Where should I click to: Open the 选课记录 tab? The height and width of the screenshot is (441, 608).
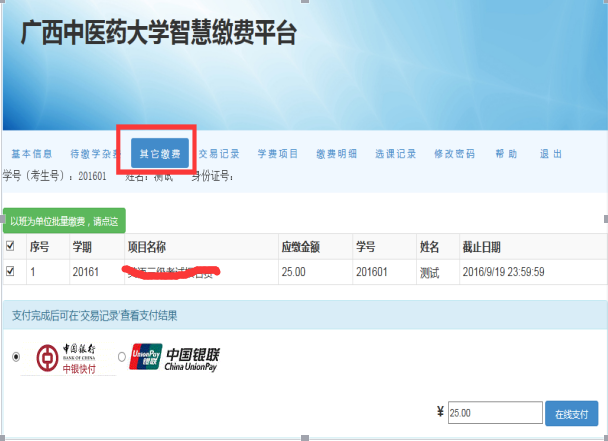pos(395,154)
